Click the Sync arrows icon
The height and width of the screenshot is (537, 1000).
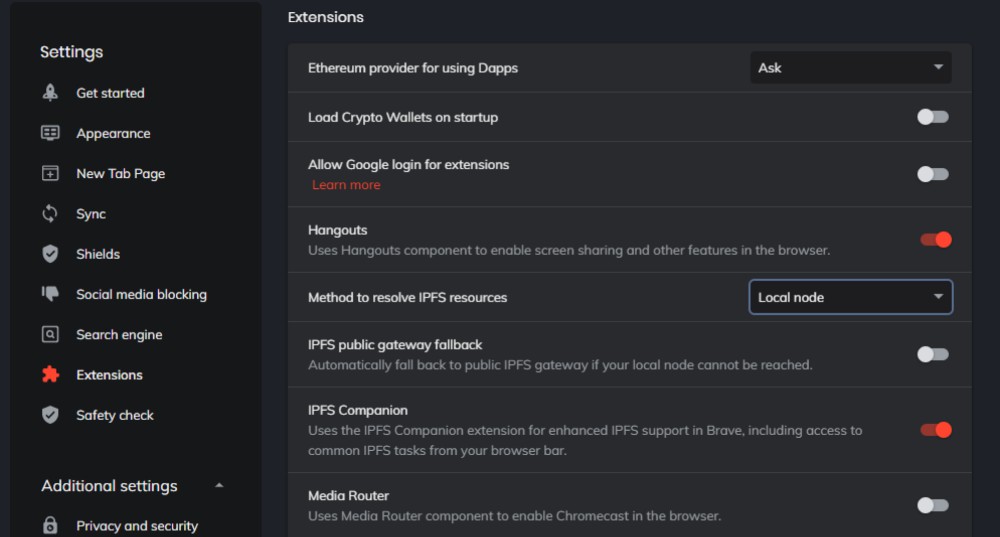pyautogui.click(x=50, y=214)
